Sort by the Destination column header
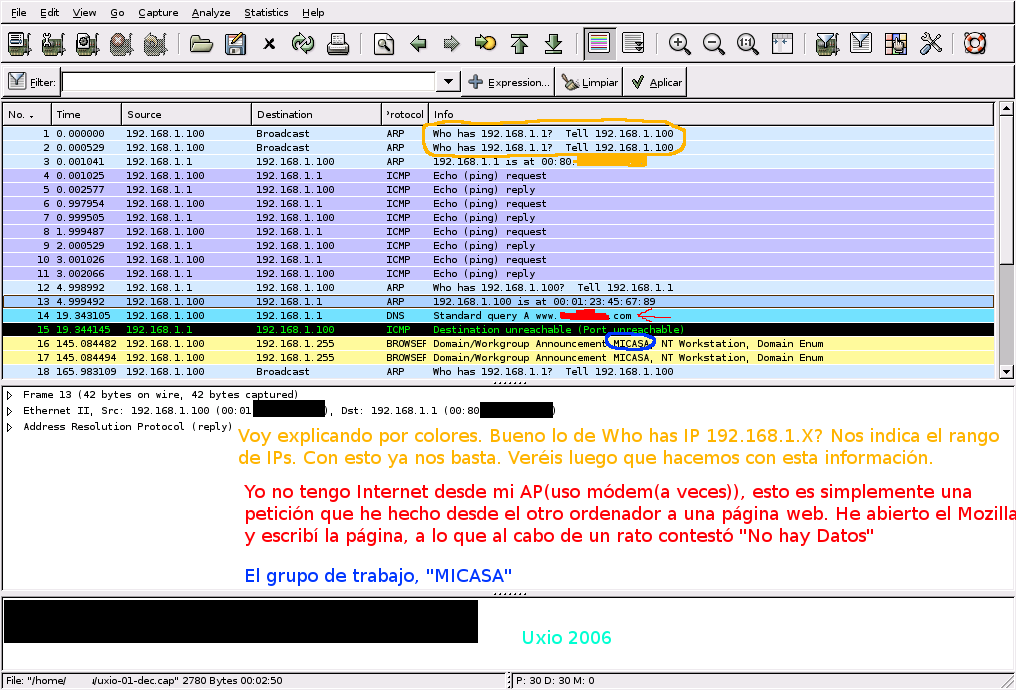Image resolution: width=1016 pixels, height=690 pixels. [x=317, y=115]
